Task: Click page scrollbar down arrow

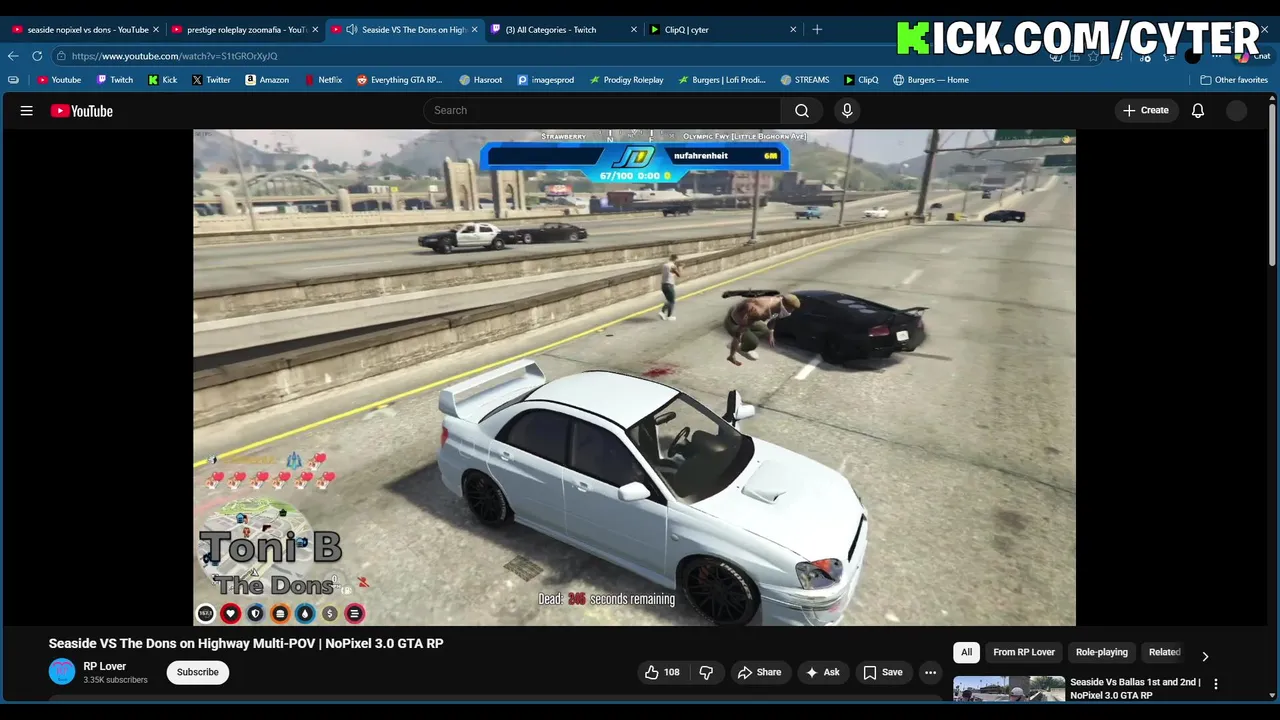Action: (1273, 695)
